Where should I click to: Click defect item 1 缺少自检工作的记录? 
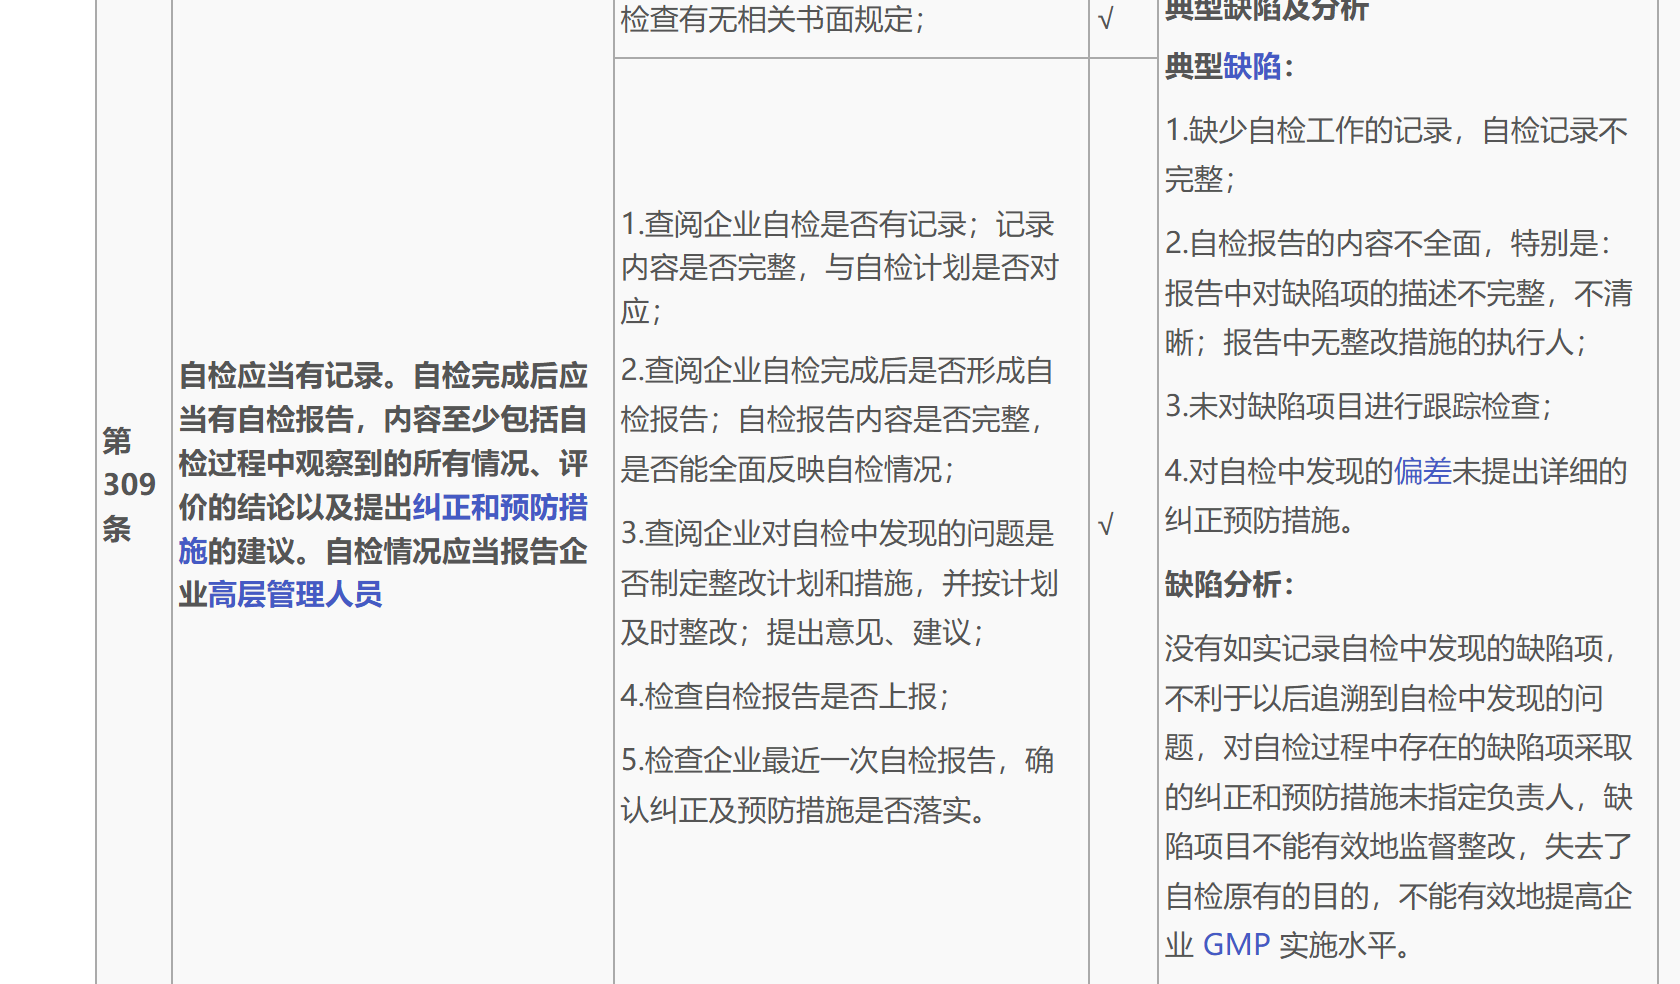(1396, 155)
